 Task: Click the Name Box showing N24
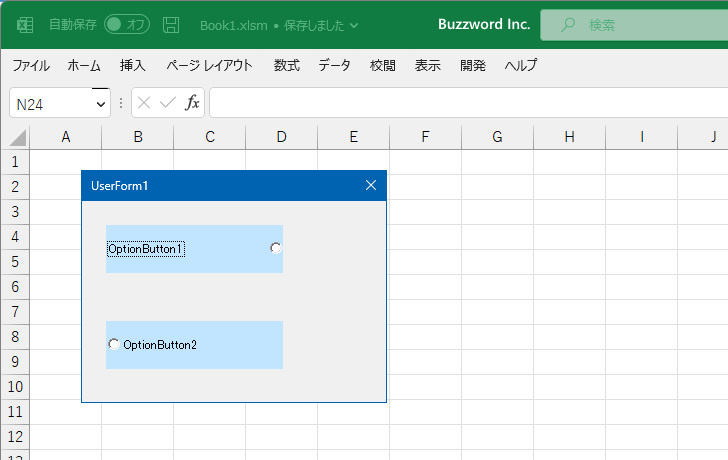coord(51,103)
